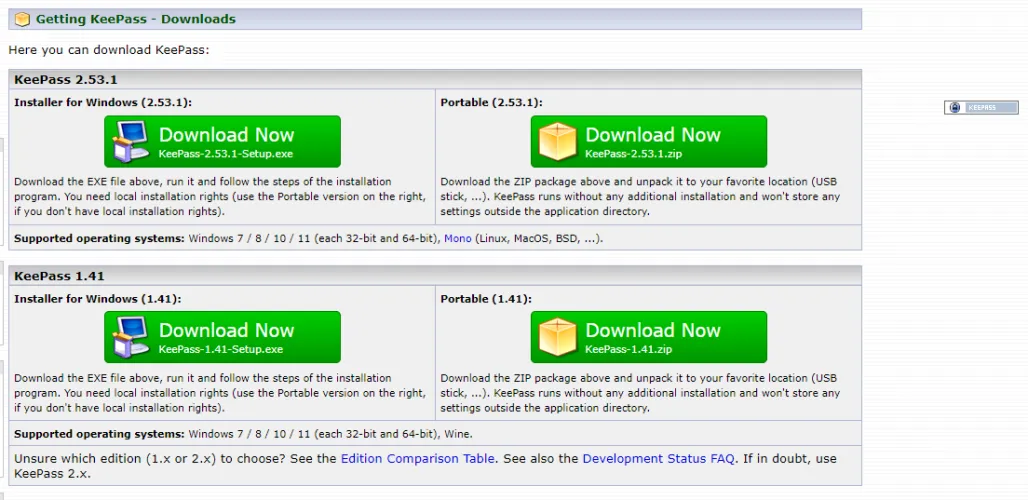Click the Installer for Windows (1.41) label
The width and height of the screenshot is (1028, 500).
(x=97, y=298)
